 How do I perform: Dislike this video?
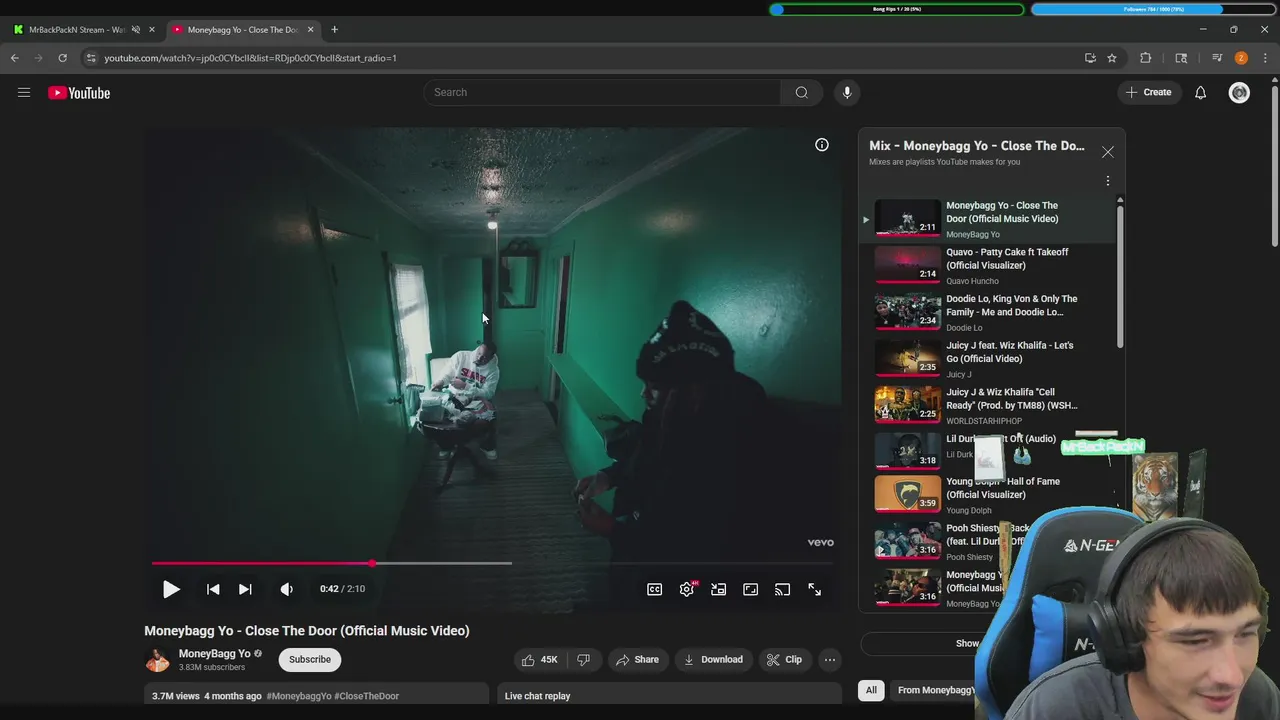click(583, 660)
